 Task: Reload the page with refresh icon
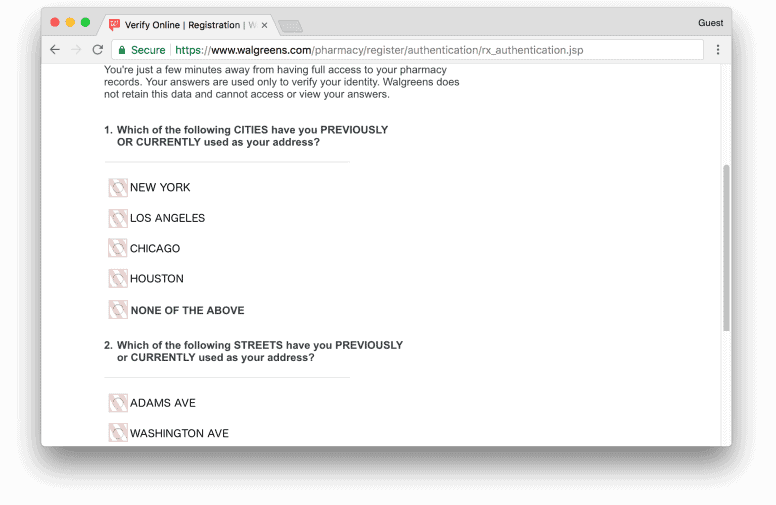click(98, 50)
